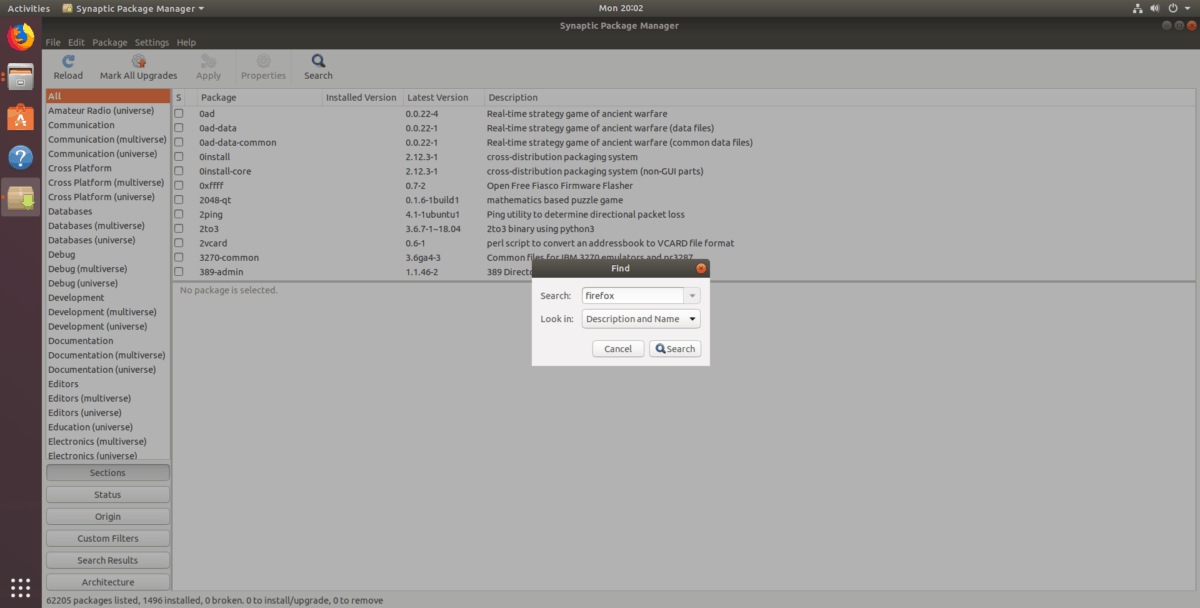The image size is (1200, 608).
Task: Mark the 2ping package checkbox
Action: pos(179,214)
